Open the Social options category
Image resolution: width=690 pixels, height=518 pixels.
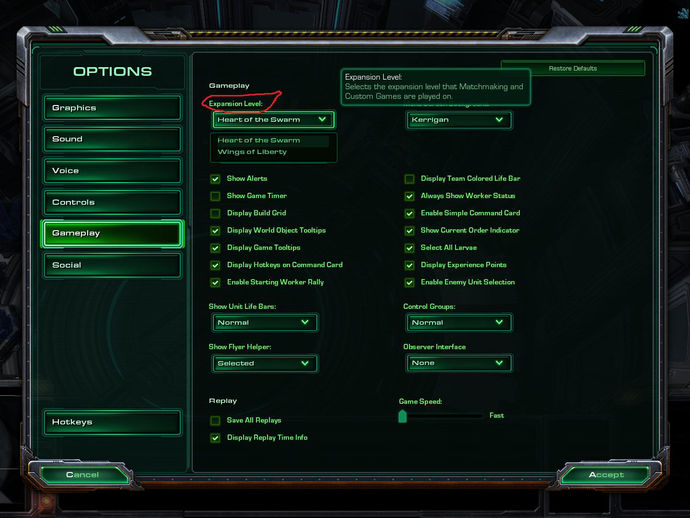[112, 265]
